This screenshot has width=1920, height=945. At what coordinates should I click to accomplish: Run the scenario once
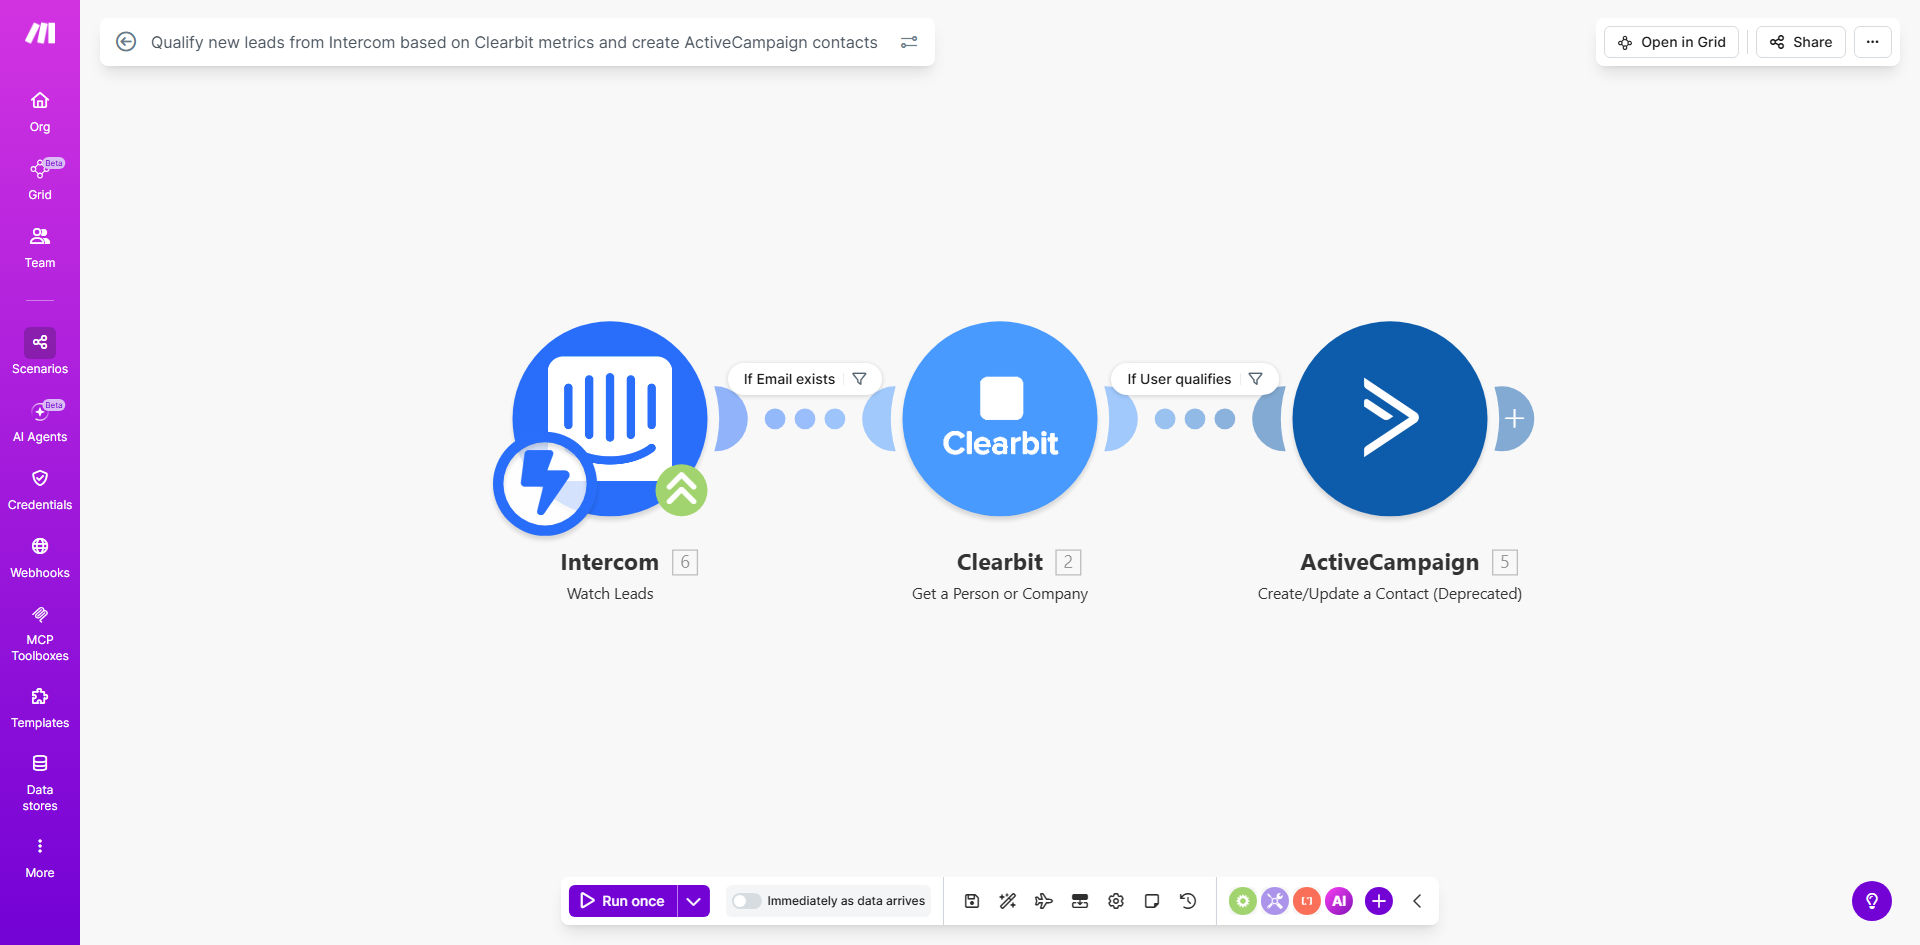[623, 901]
